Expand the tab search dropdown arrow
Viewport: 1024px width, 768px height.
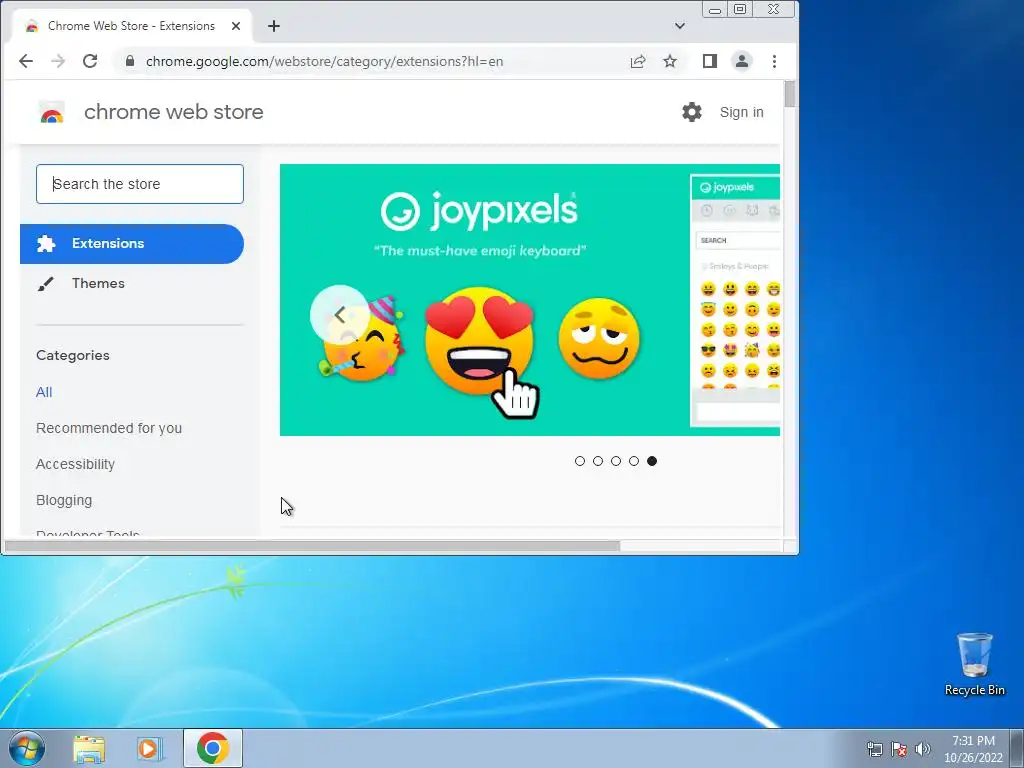[x=680, y=26]
